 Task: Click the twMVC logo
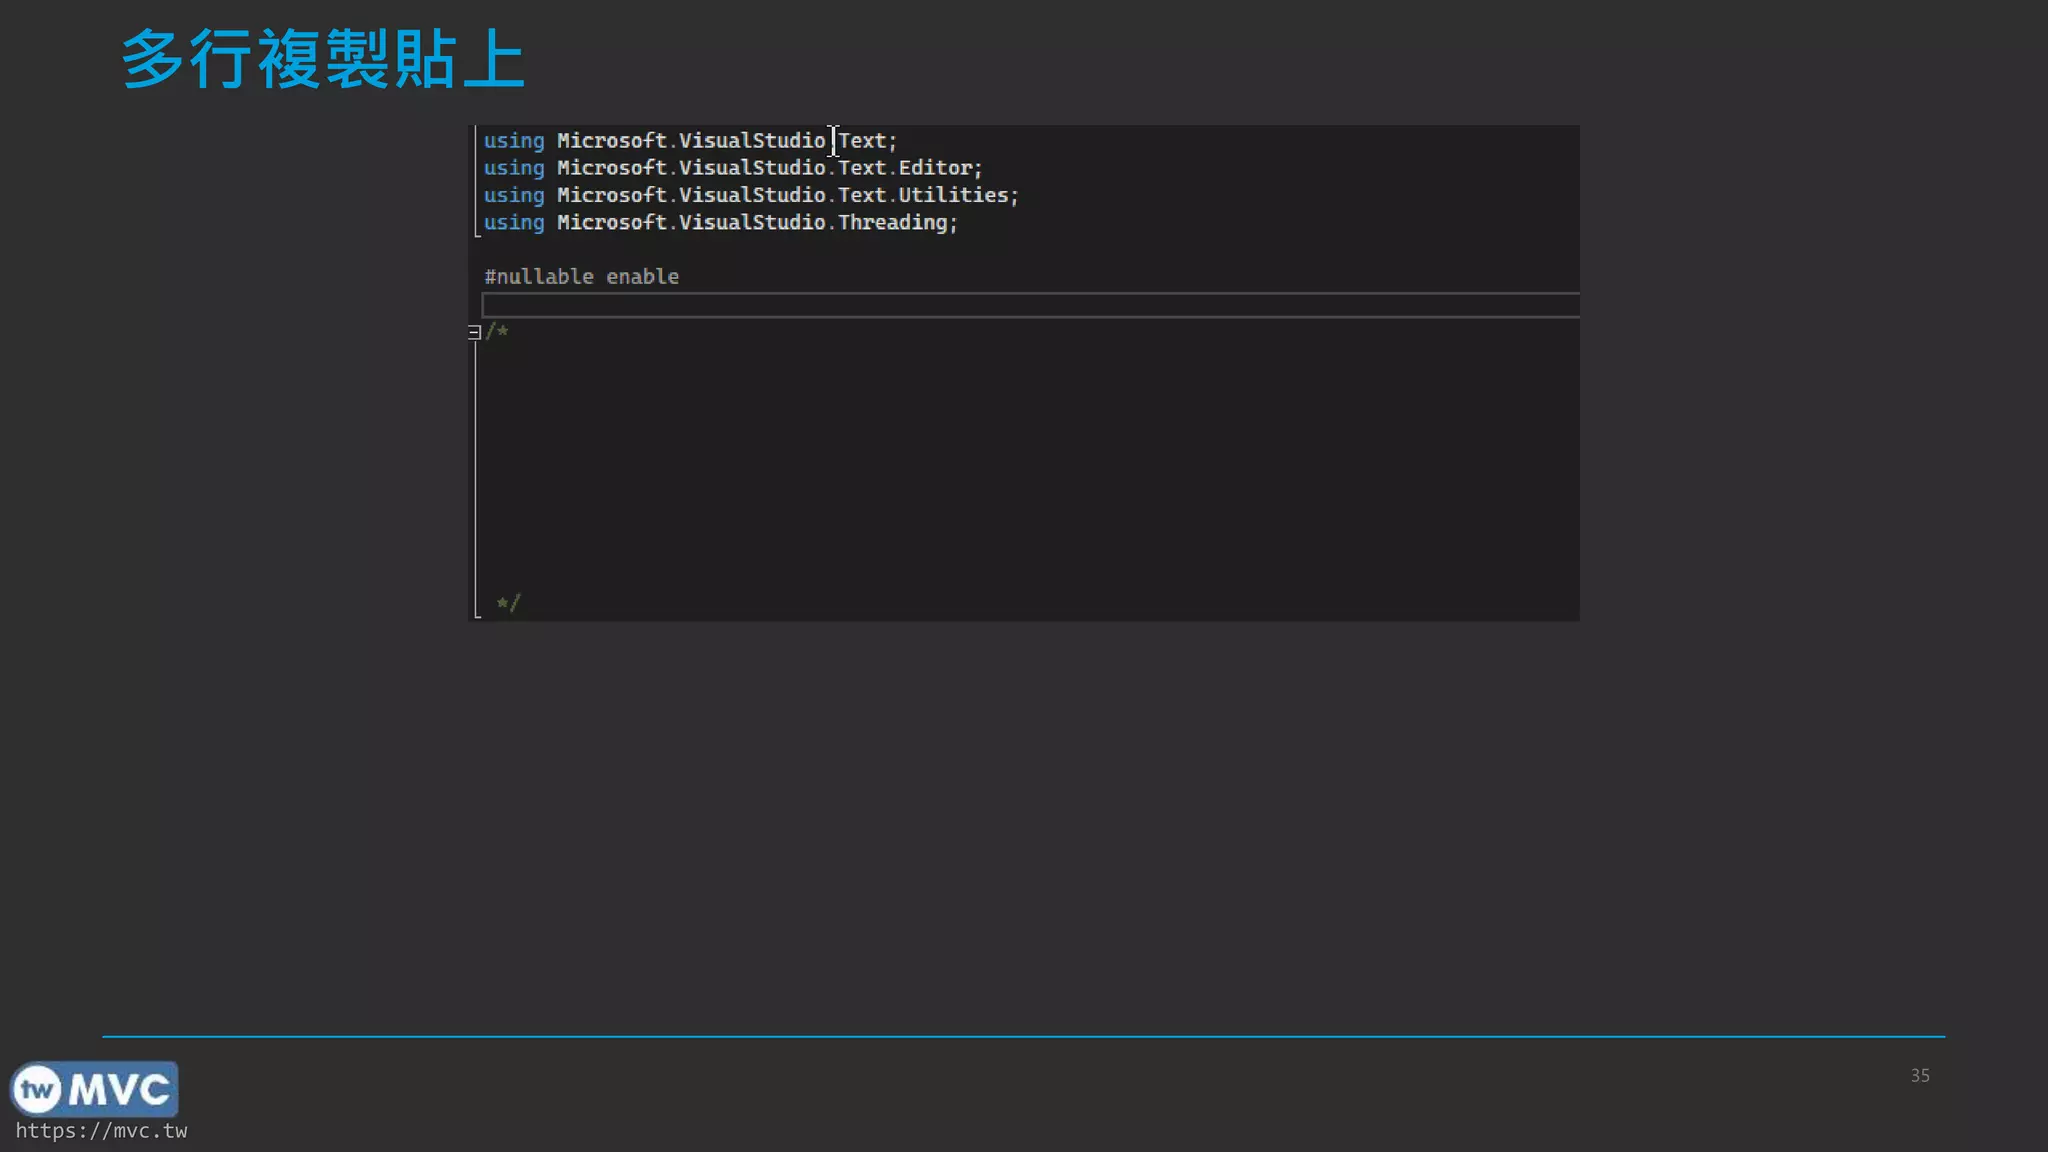pos(95,1089)
